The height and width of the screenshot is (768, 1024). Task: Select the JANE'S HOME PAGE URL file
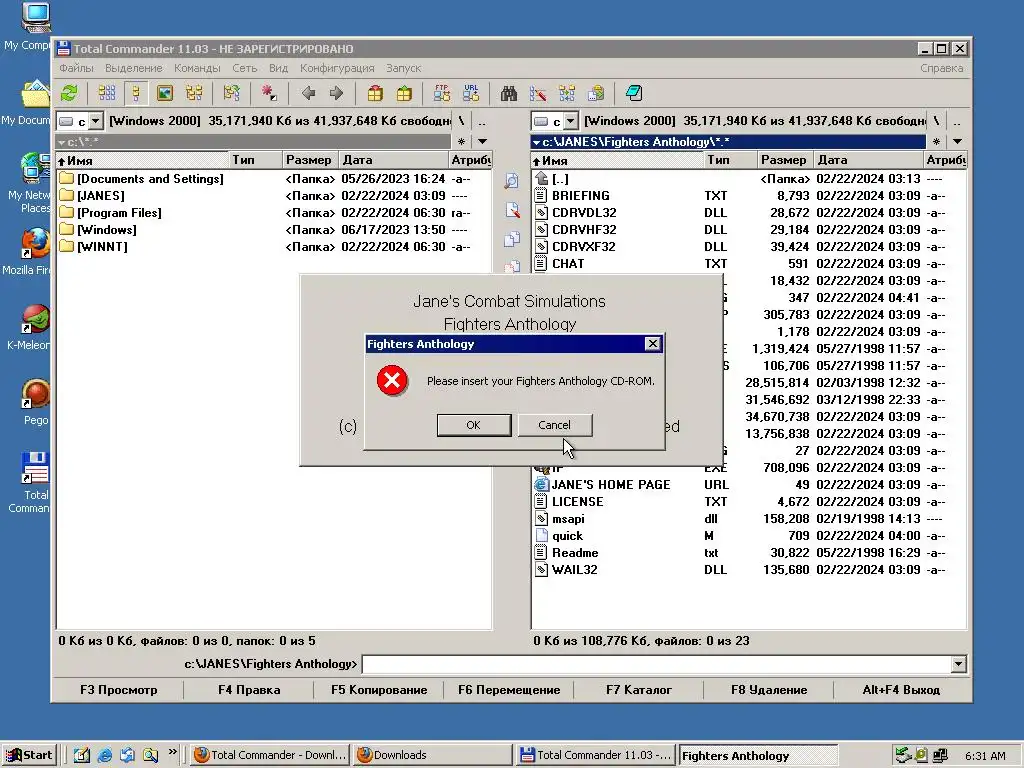748,485
